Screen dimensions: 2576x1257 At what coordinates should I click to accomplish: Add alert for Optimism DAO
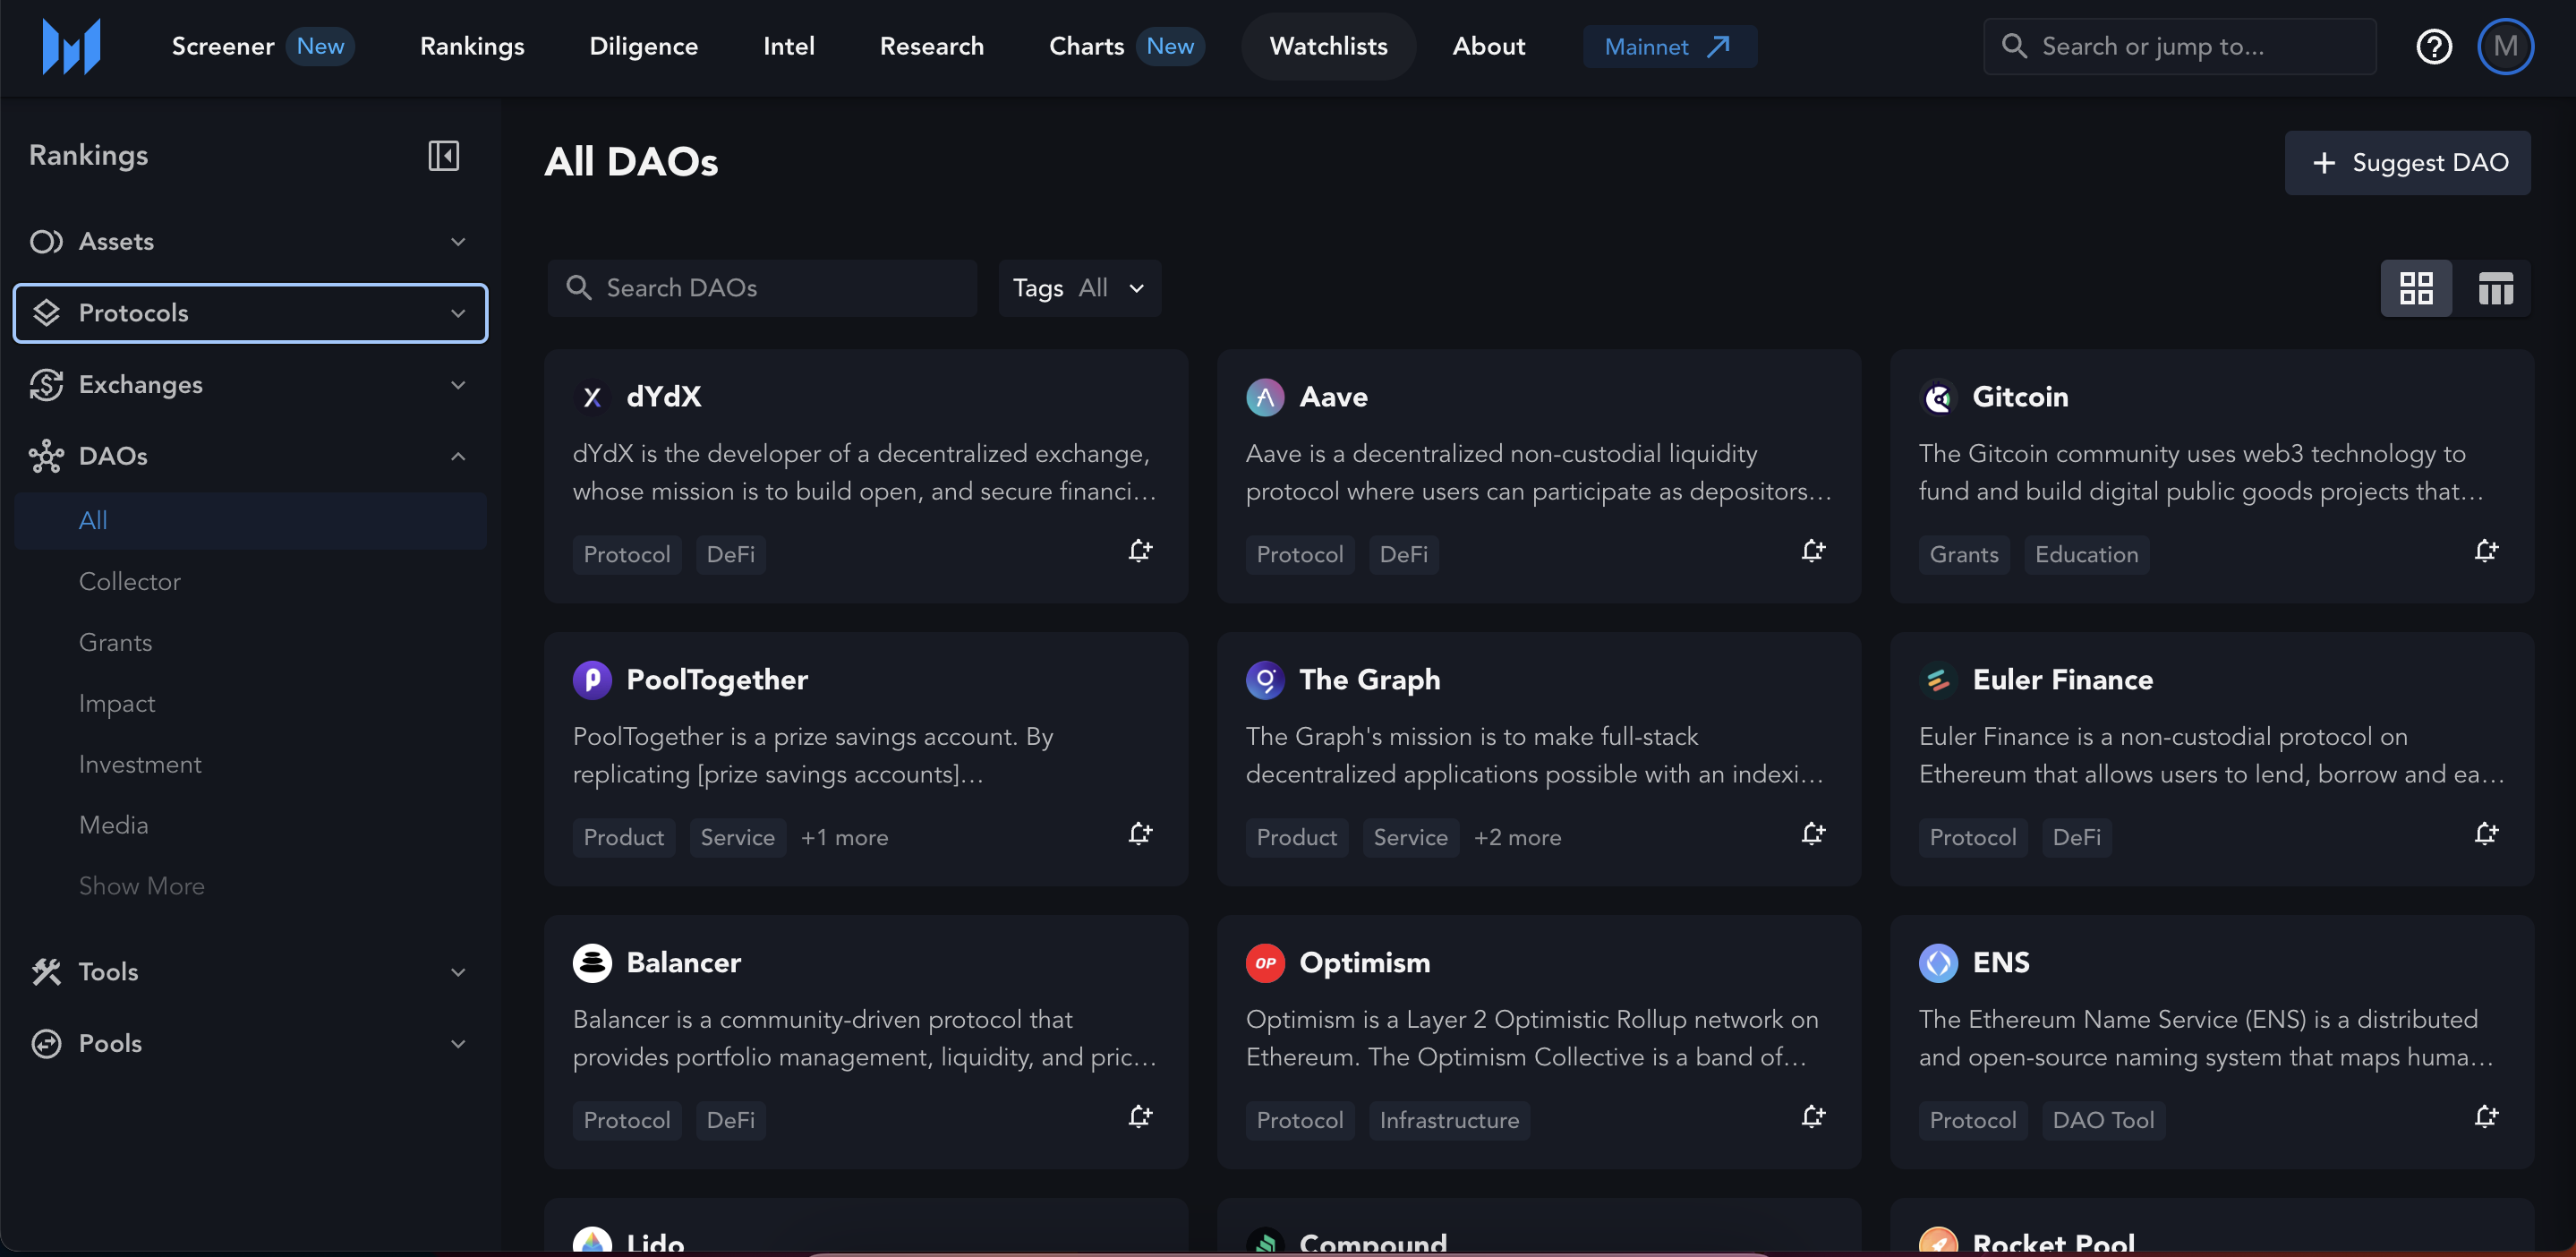coord(1813,1117)
